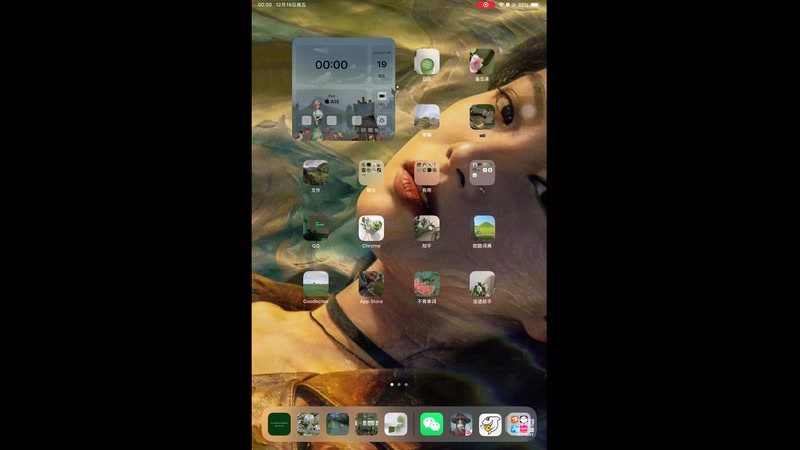This screenshot has width=800, height=450.
Task: Open the 法语助手 app
Action: [482, 284]
